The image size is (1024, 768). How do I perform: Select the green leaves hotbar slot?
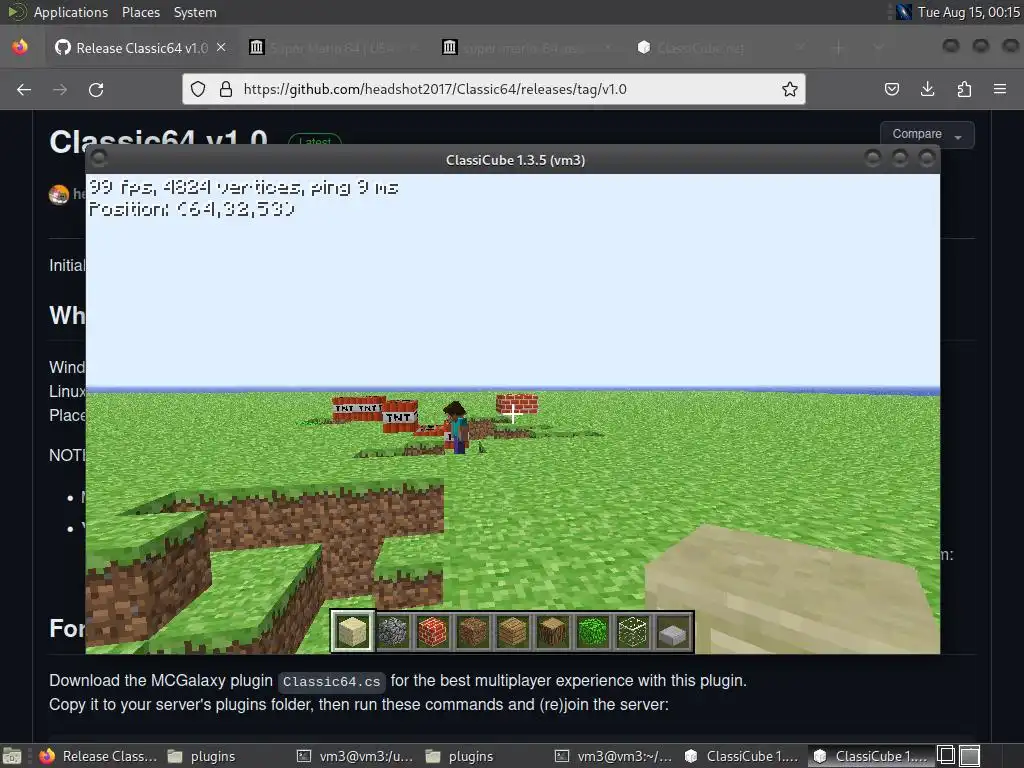(592, 632)
